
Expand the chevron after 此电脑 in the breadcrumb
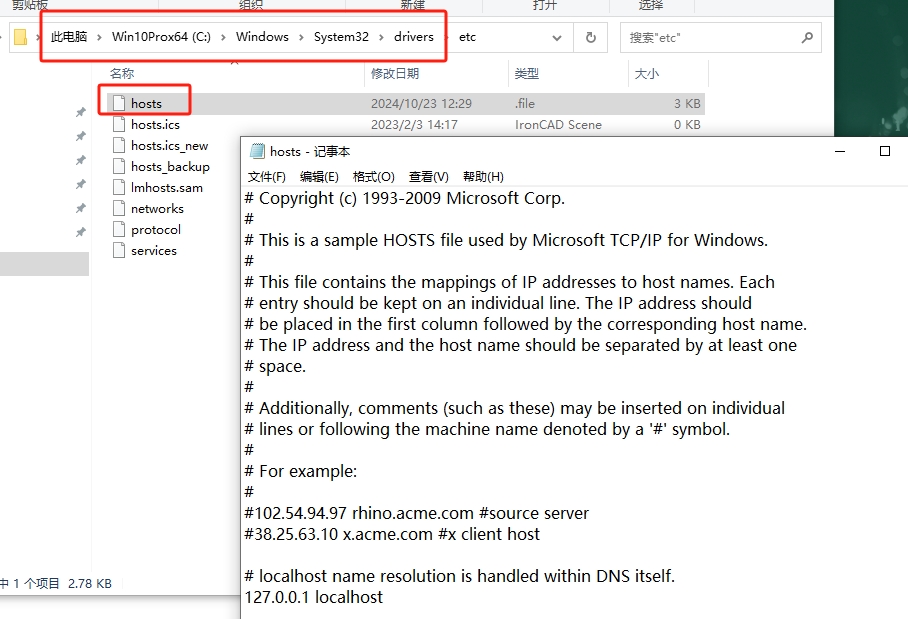pyautogui.click(x=99, y=38)
